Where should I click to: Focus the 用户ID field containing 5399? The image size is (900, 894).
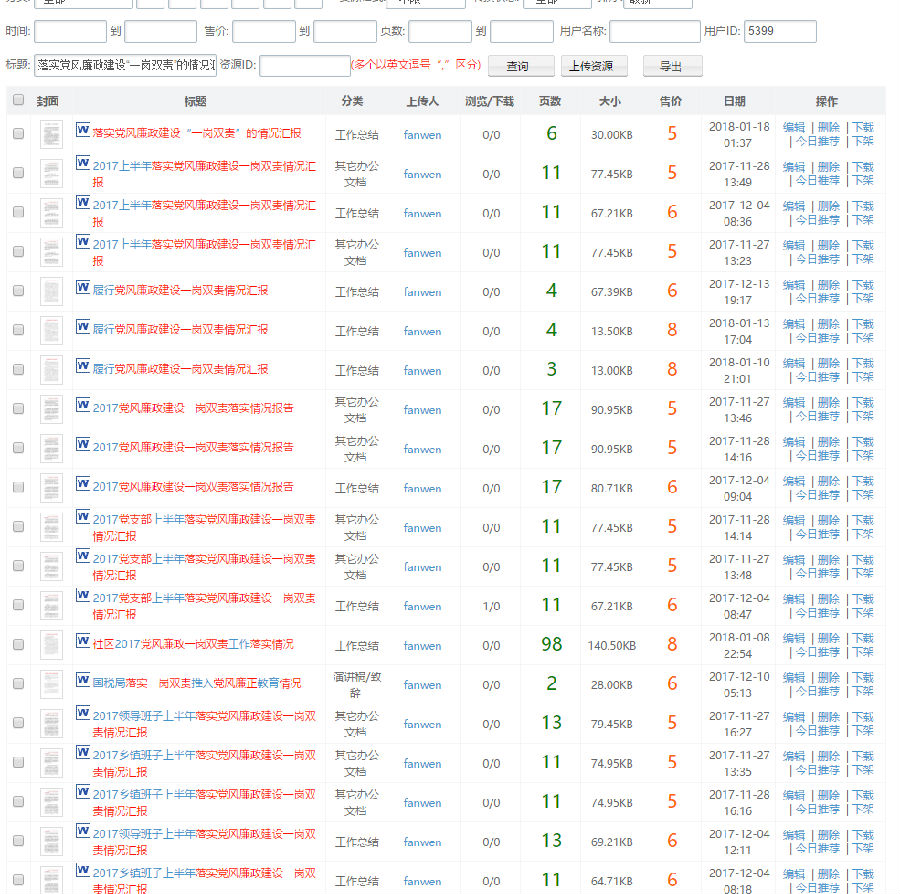(x=780, y=32)
